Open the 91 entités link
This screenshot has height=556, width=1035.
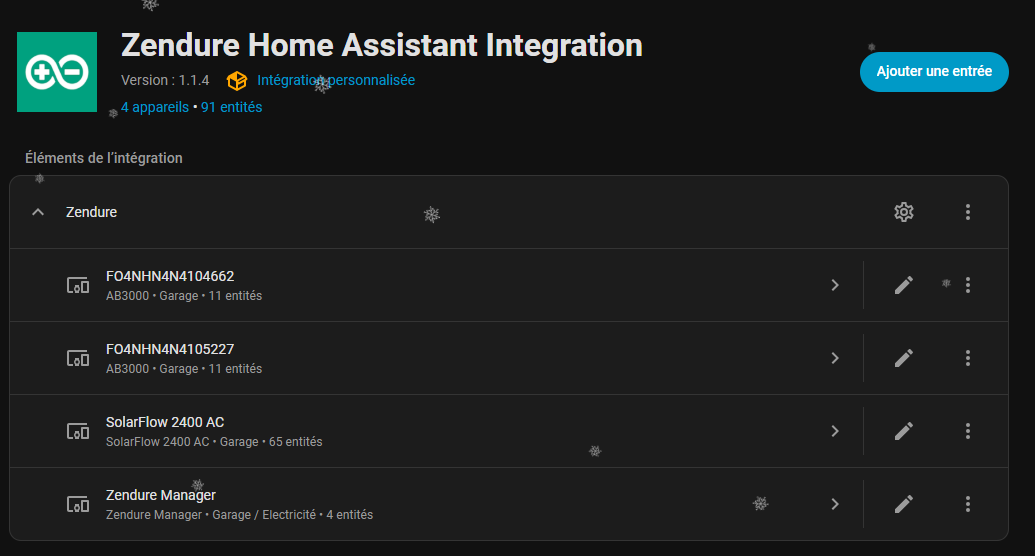pyautogui.click(x=232, y=107)
